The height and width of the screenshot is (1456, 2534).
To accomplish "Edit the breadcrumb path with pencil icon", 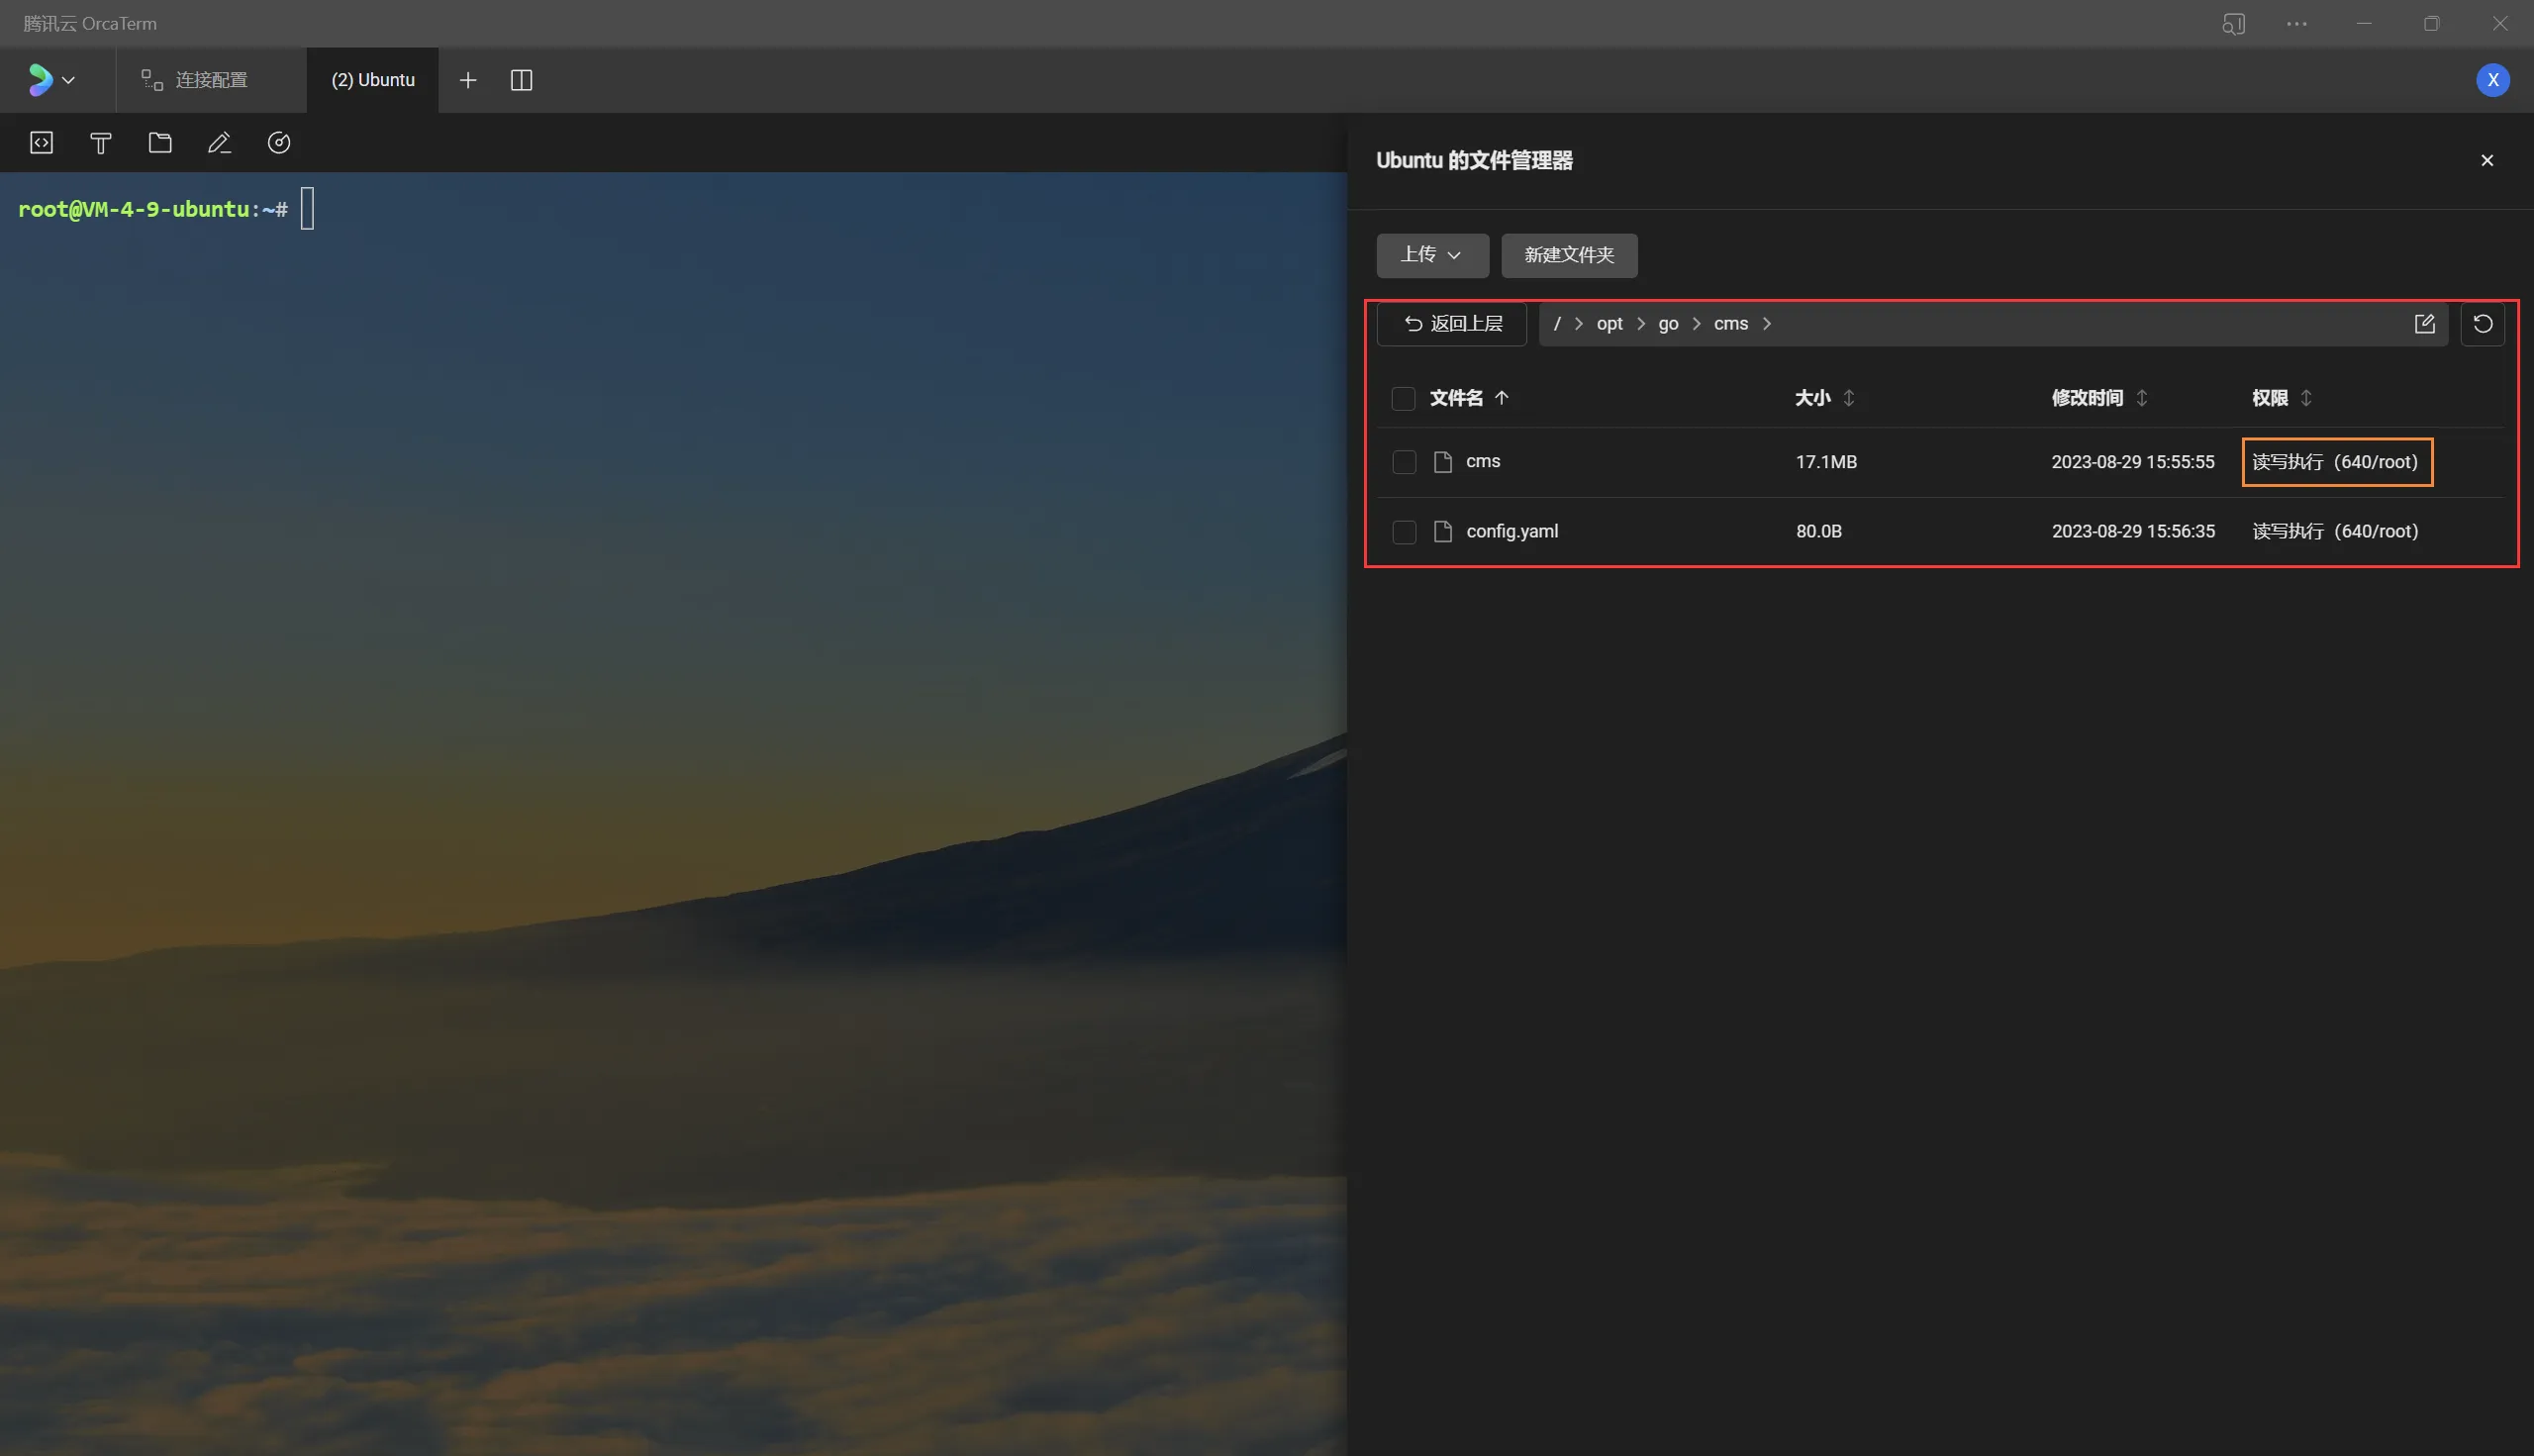I will (x=2424, y=323).
